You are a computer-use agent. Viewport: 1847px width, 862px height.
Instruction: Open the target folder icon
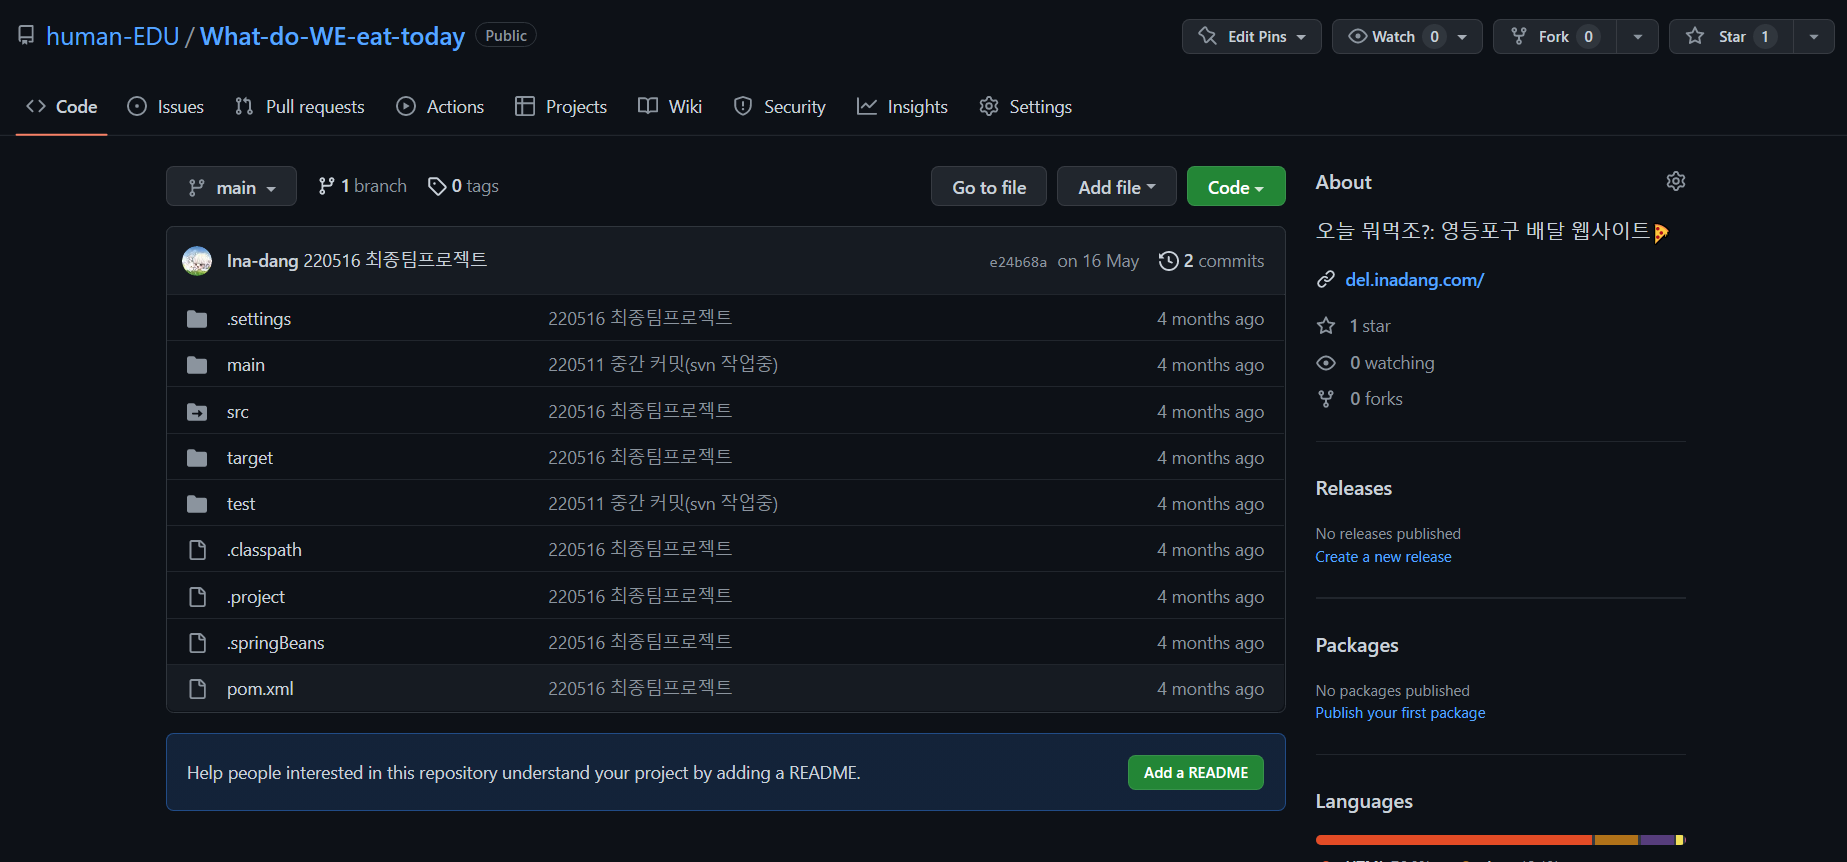click(x=197, y=458)
